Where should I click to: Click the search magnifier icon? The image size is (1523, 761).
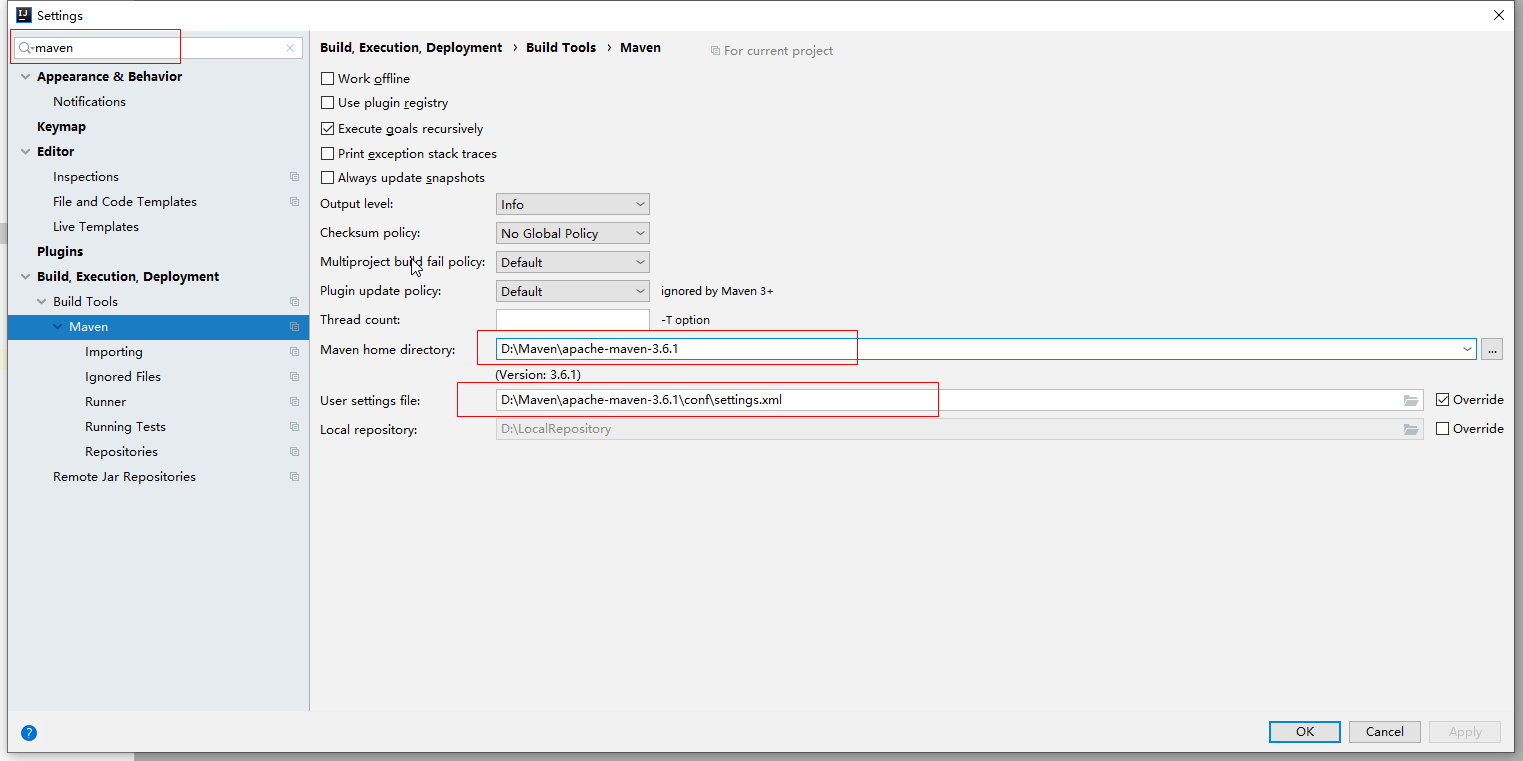tap(26, 48)
